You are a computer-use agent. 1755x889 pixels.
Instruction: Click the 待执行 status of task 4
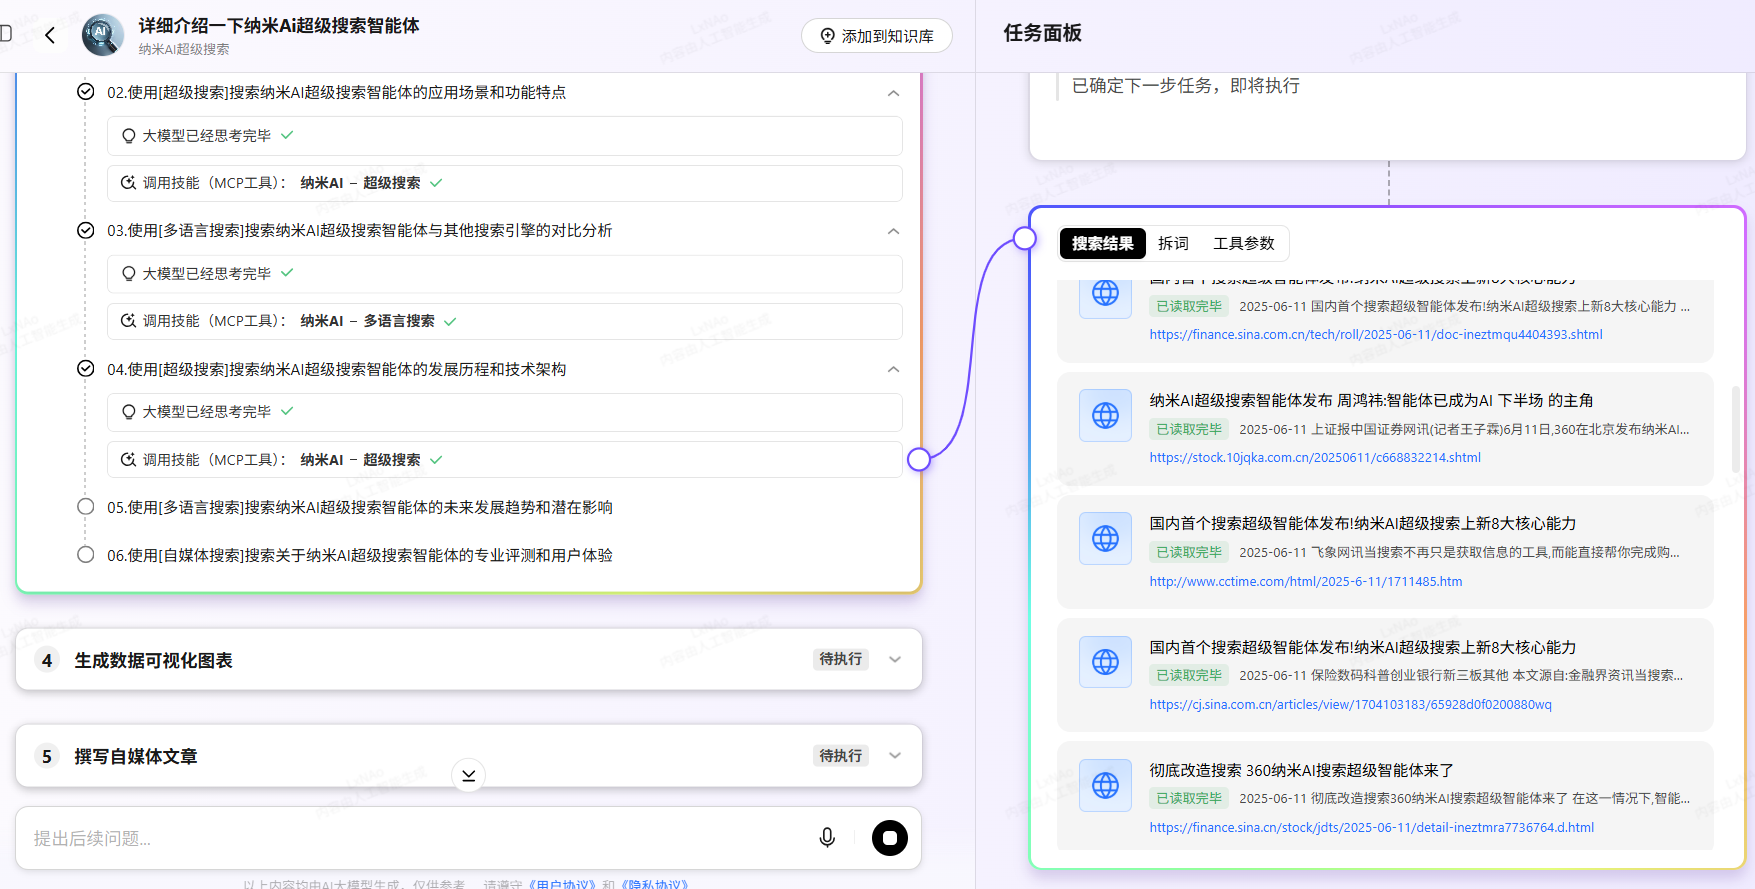tap(841, 659)
